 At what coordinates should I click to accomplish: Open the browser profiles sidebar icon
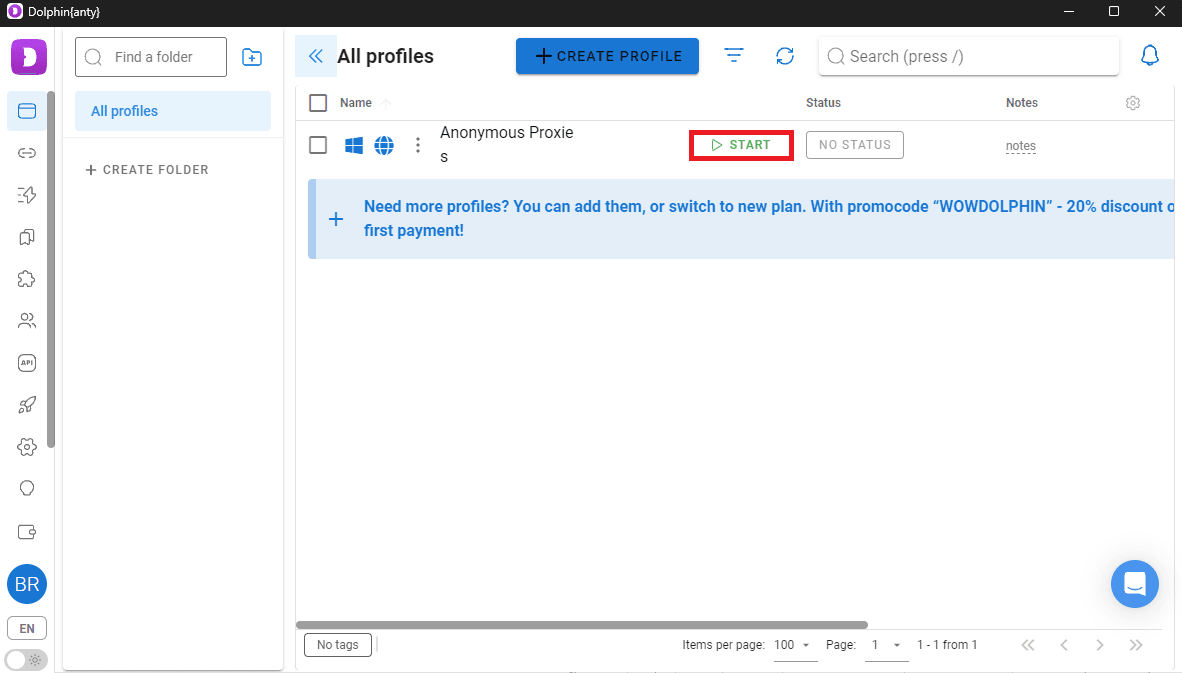pyautogui.click(x=27, y=111)
